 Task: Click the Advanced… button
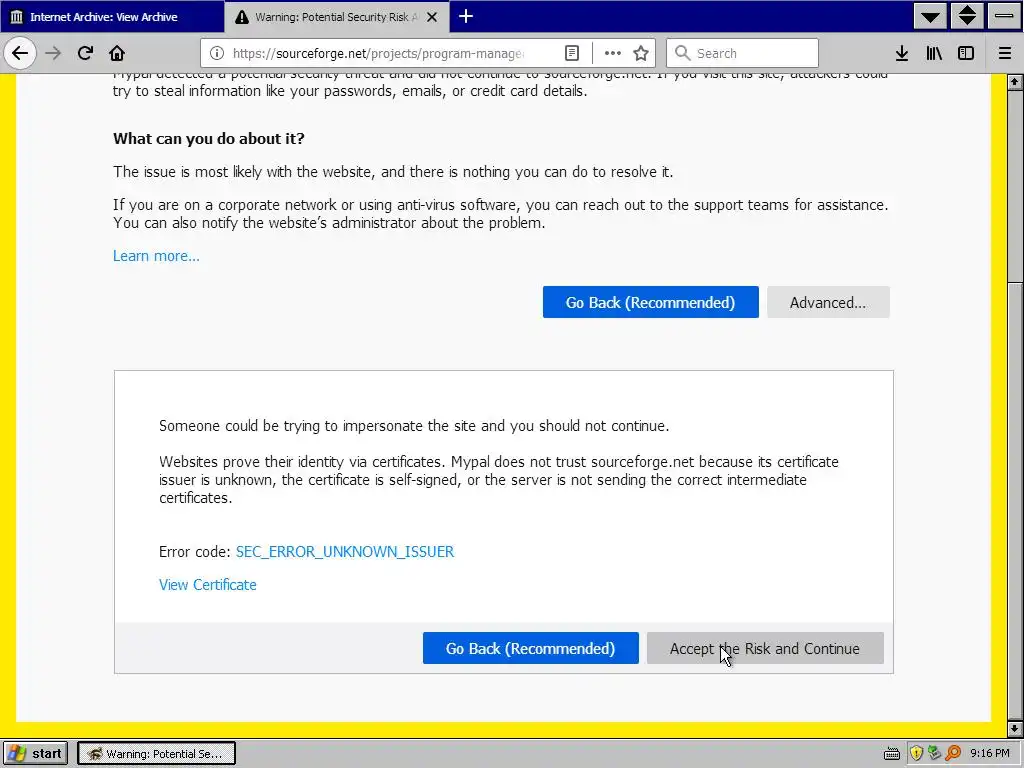828,302
